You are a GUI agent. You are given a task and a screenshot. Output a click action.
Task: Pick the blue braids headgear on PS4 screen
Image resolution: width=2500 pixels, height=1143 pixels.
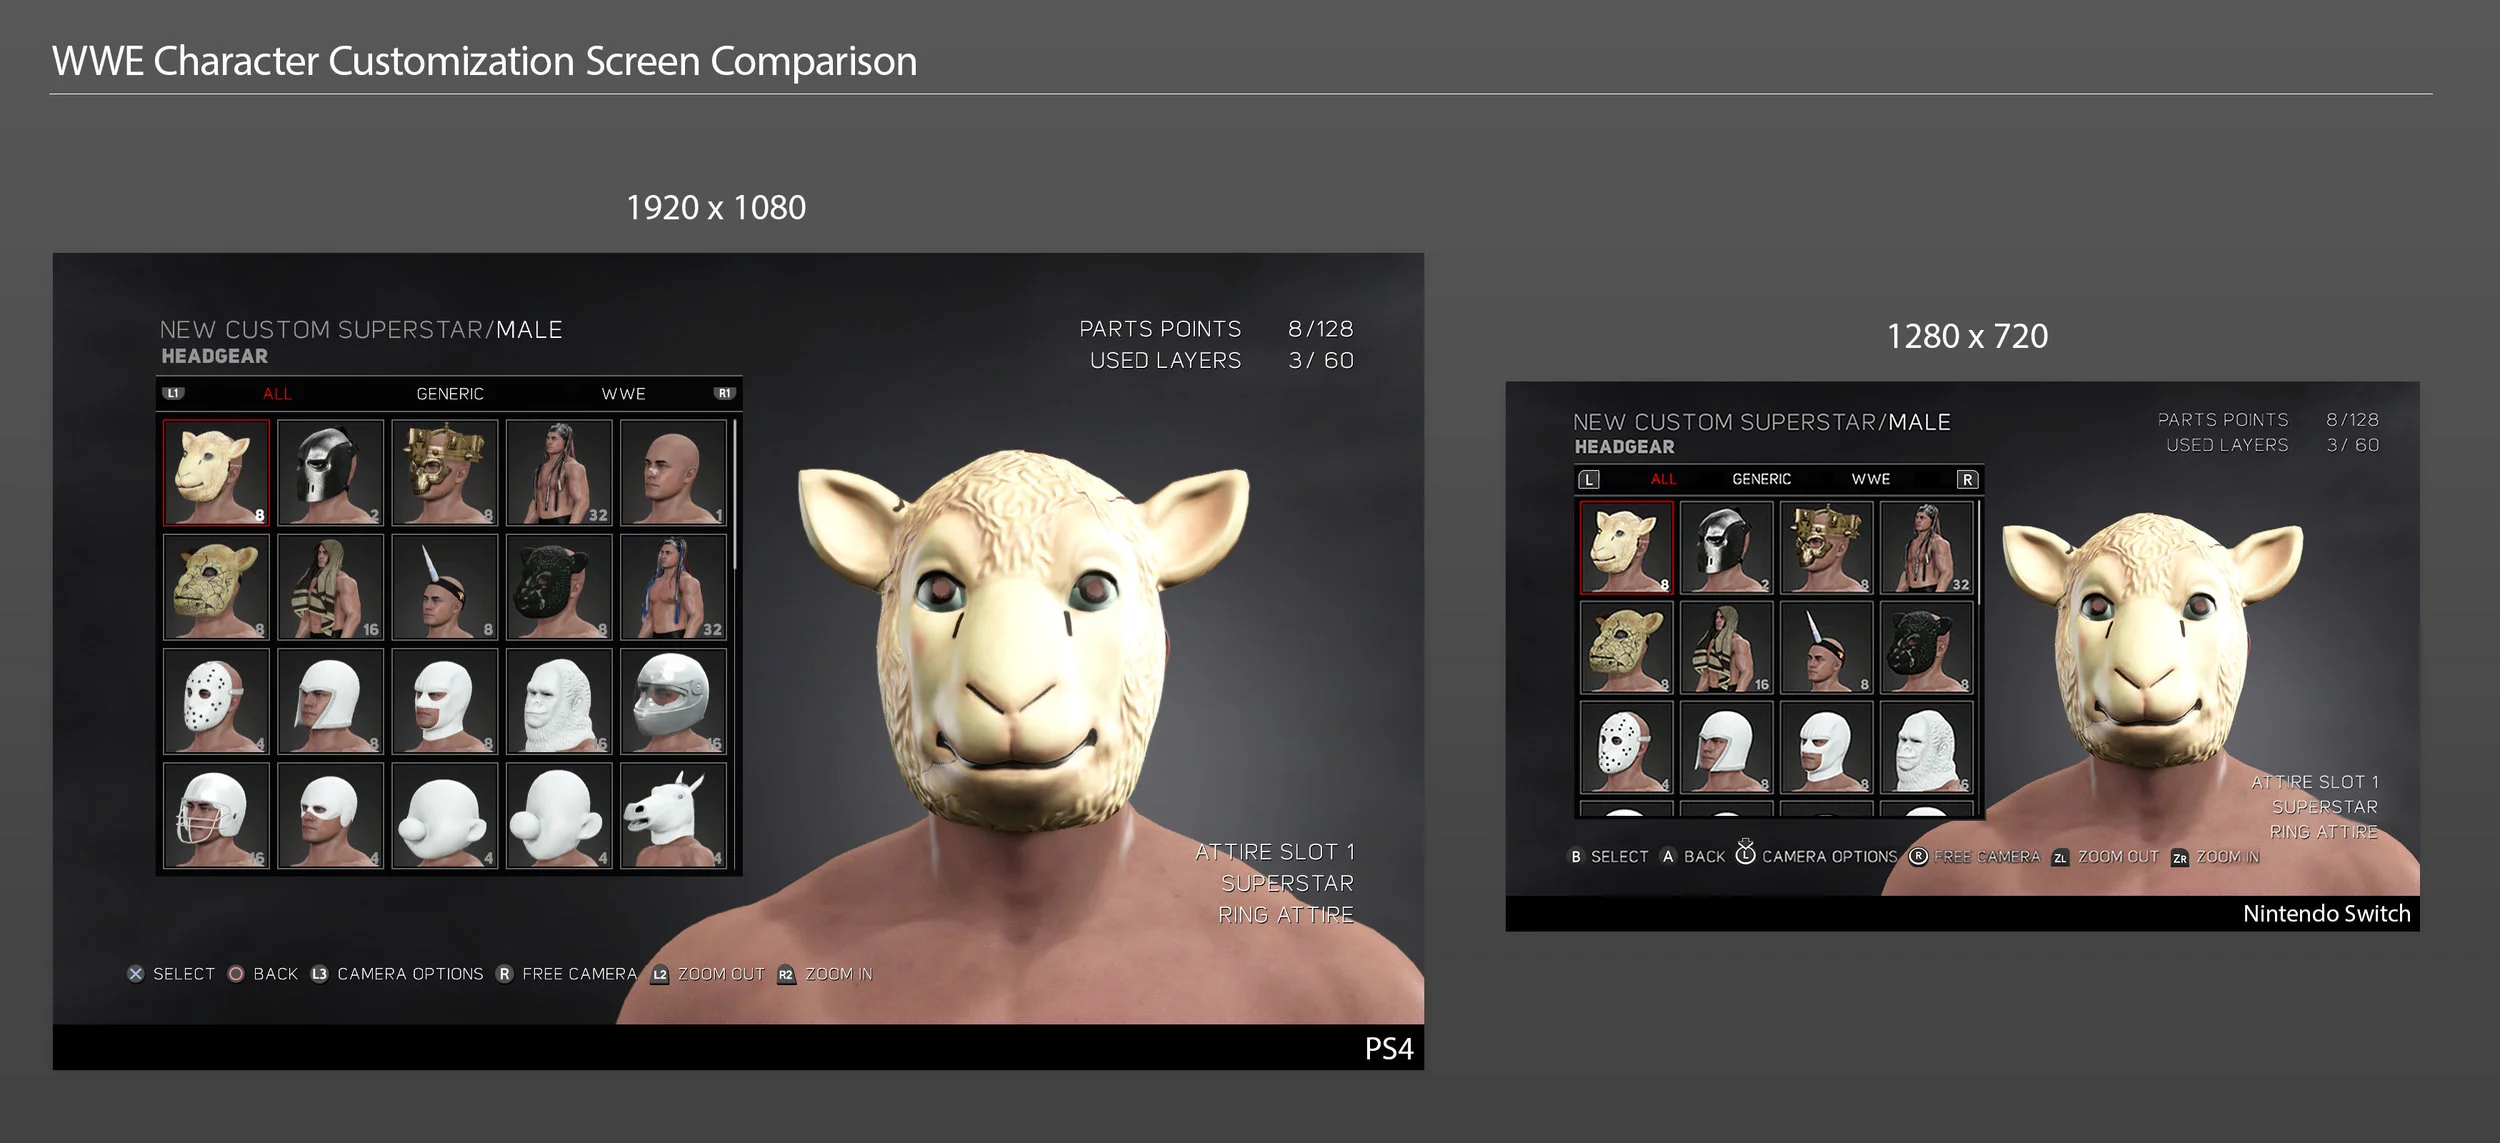point(673,587)
